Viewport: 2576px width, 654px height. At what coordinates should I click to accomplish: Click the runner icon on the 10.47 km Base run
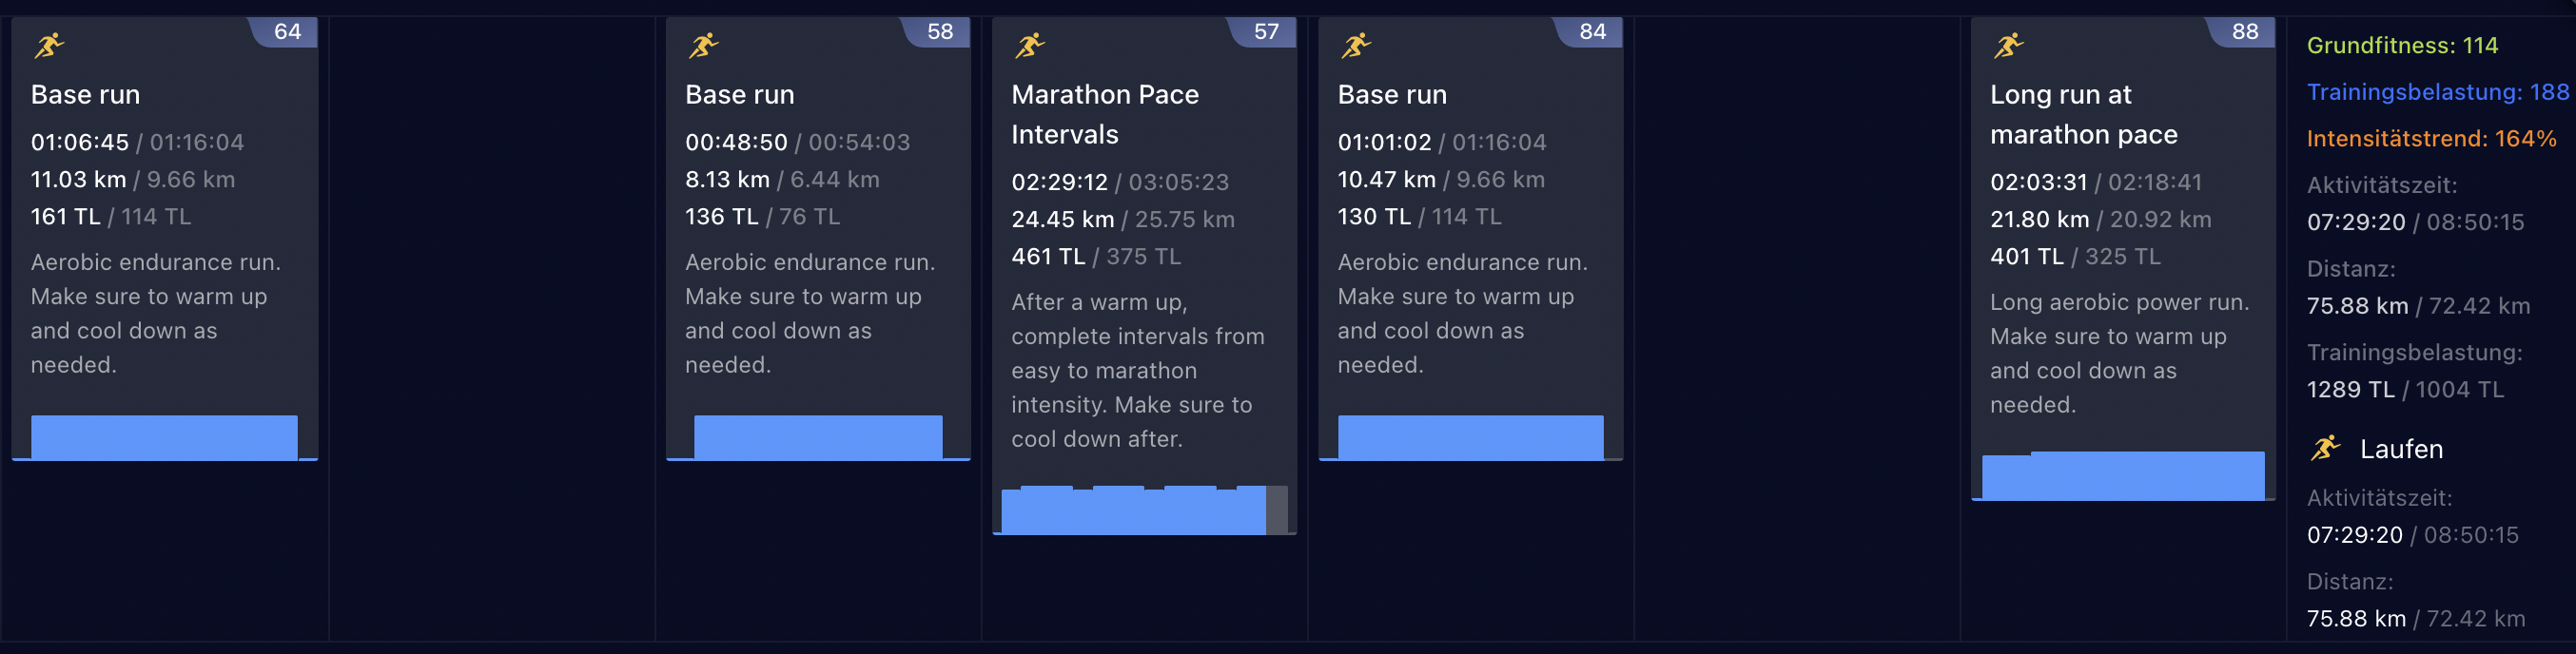pyautogui.click(x=1355, y=45)
